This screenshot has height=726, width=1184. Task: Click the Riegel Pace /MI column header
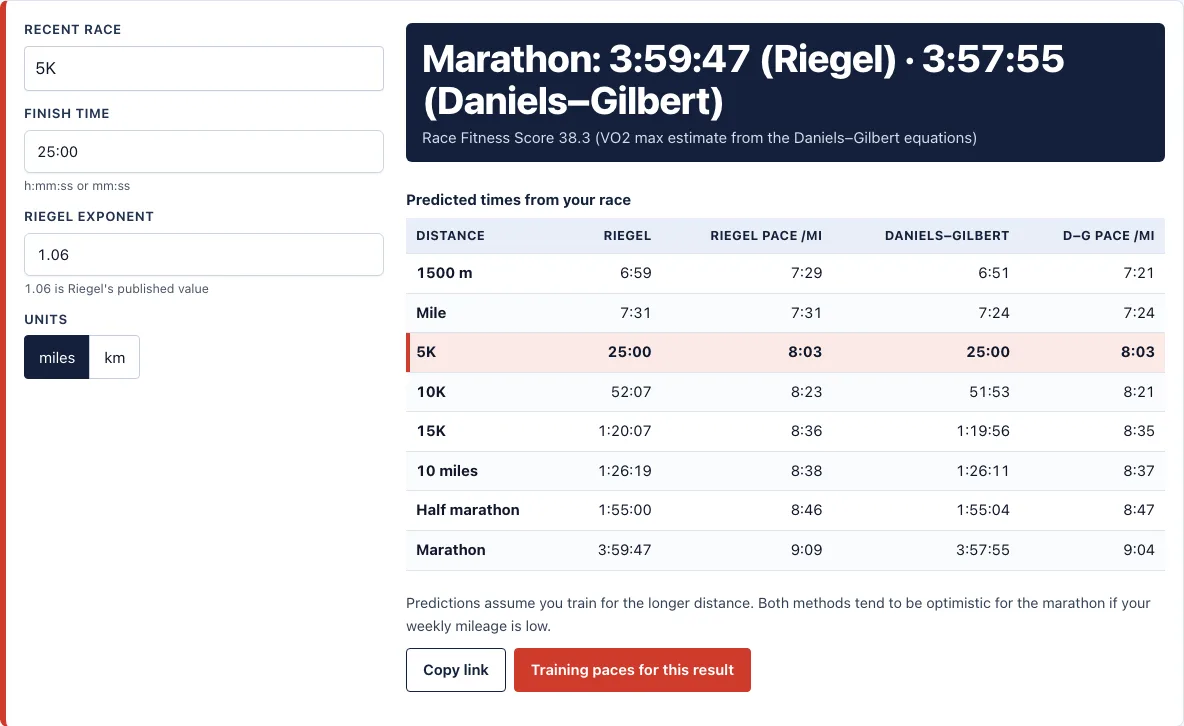pyautogui.click(x=766, y=236)
